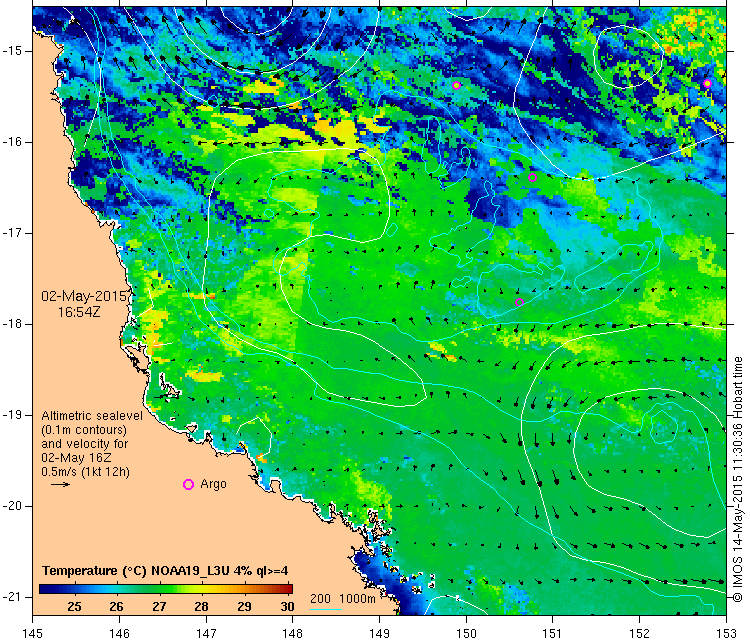This screenshot has width=750, height=640.
Task: Click longitude axis label 146
Action: coord(119,633)
